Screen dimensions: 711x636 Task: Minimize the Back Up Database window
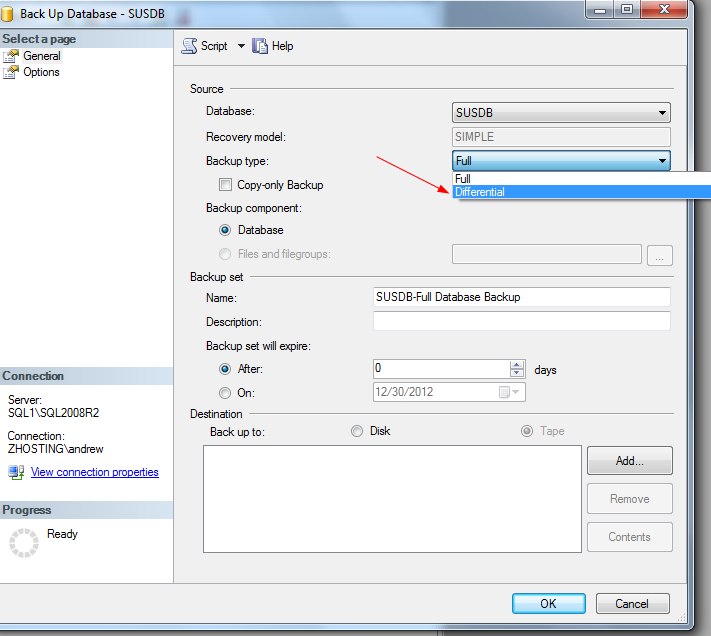[599, 10]
